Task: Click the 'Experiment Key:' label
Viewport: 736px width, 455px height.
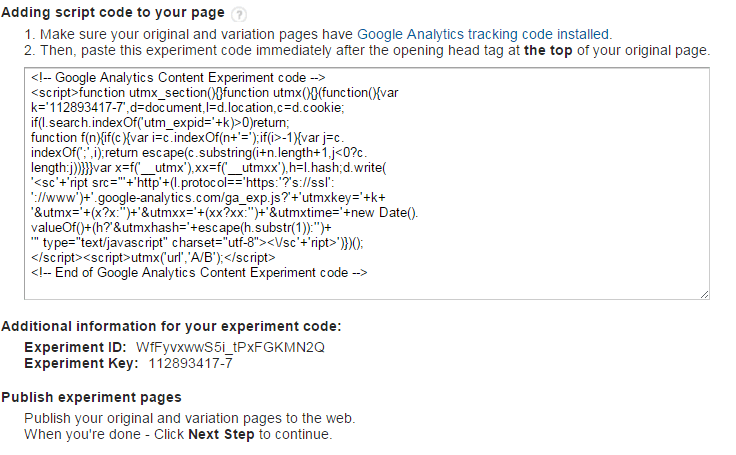Action: [80, 363]
